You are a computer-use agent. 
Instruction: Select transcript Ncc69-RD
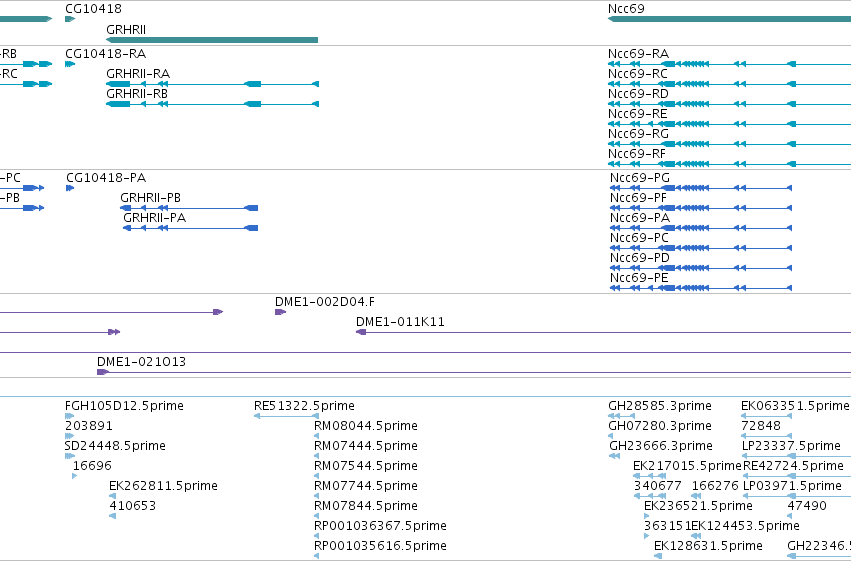click(x=638, y=94)
